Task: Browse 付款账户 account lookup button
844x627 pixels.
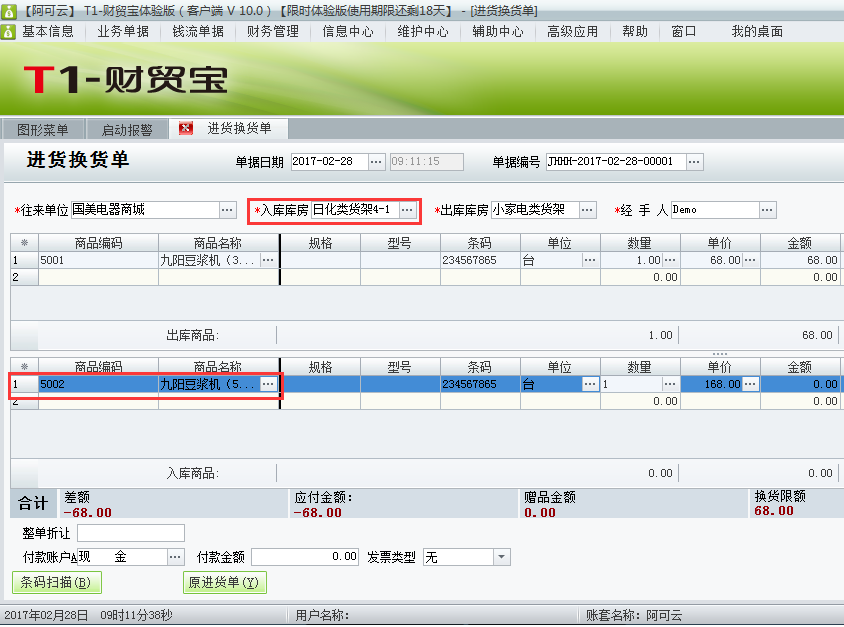Action: (x=175, y=557)
